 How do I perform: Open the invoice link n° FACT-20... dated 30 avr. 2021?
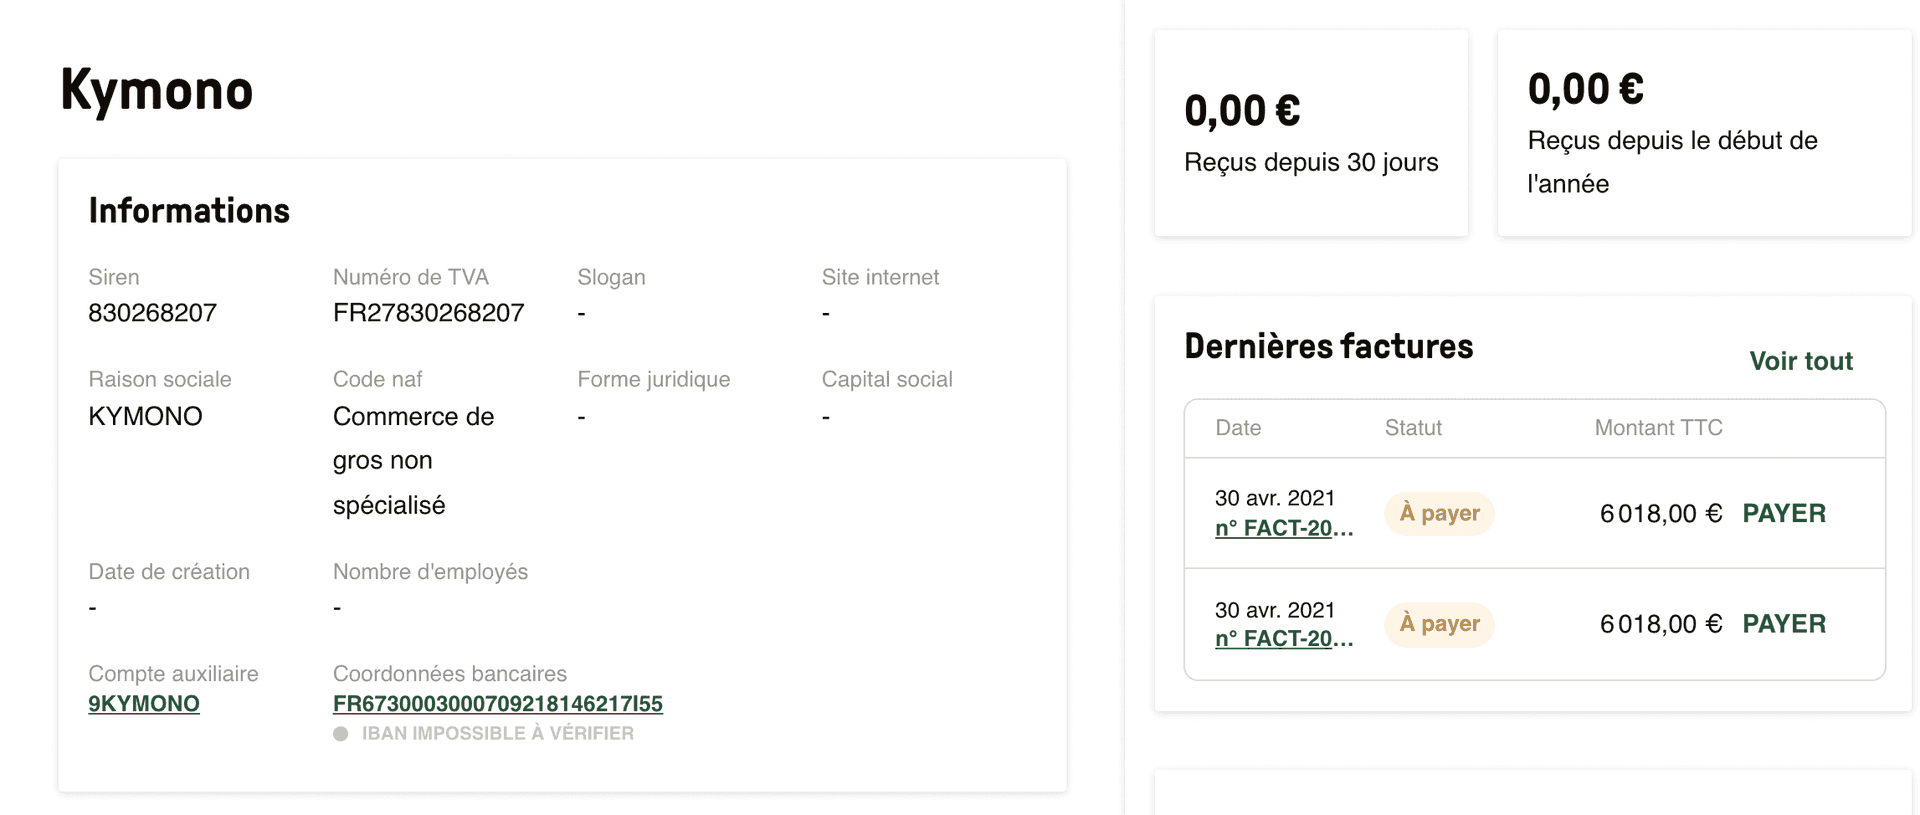coord(1284,528)
